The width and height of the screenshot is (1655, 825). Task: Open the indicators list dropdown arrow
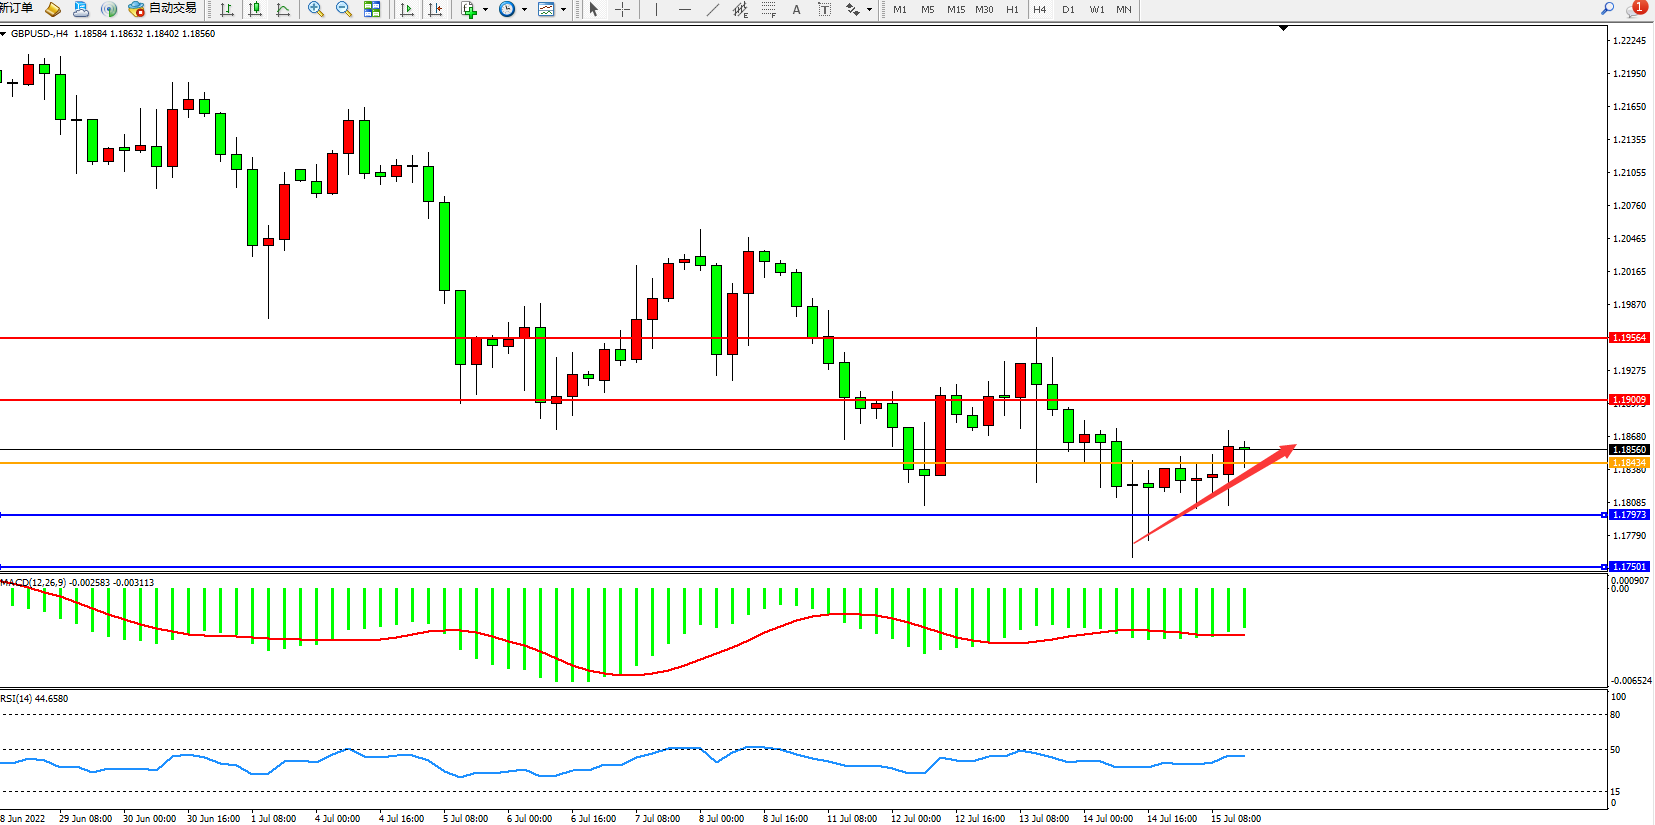pos(486,10)
